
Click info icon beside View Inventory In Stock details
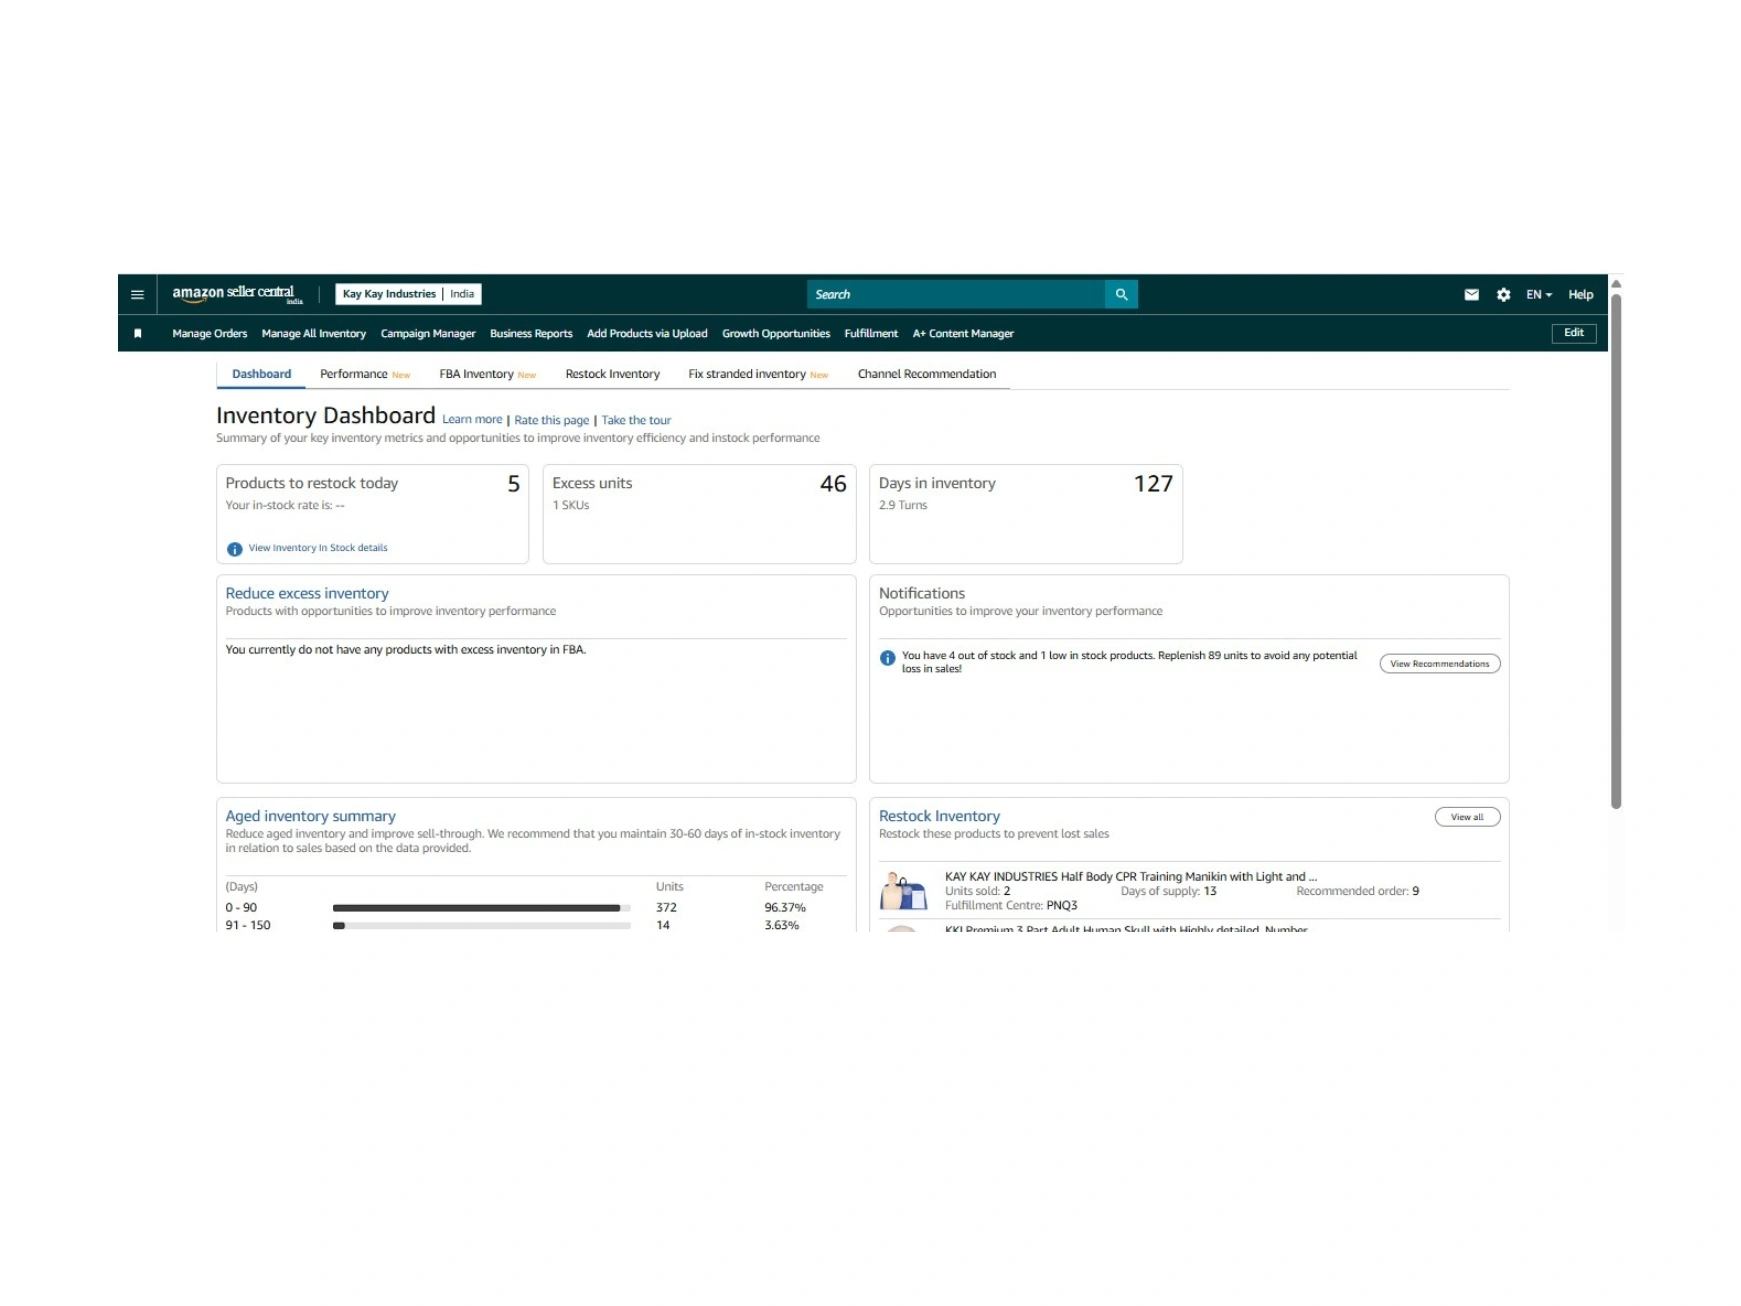coord(234,549)
